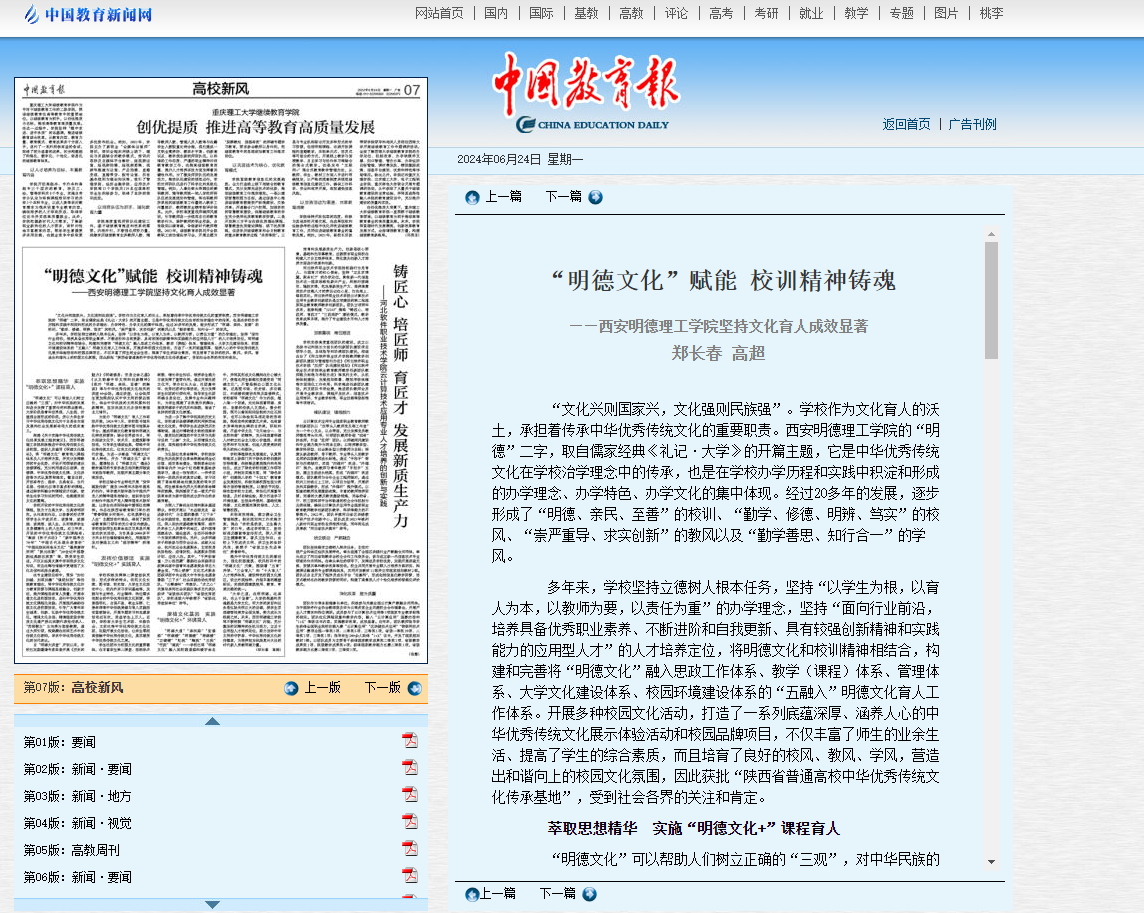
Task: Open 基教 navigation item
Action: [586, 13]
